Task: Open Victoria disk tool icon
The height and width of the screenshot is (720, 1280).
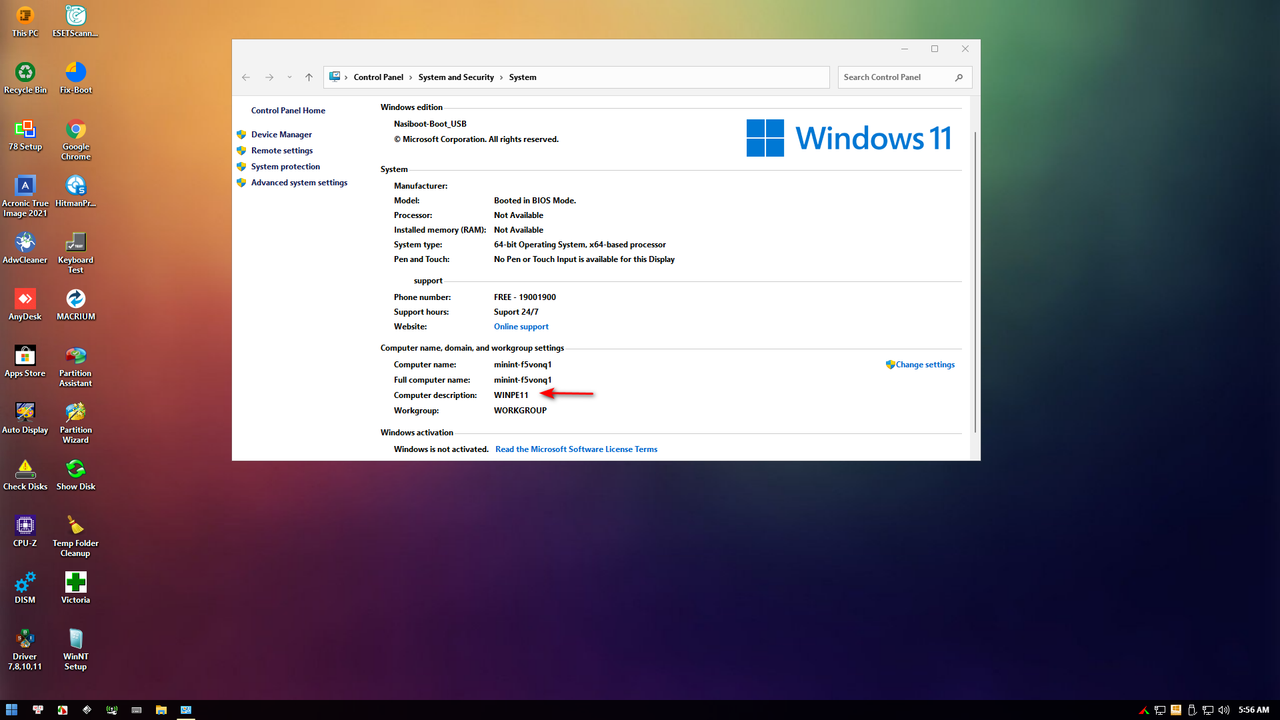Action: (75, 589)
